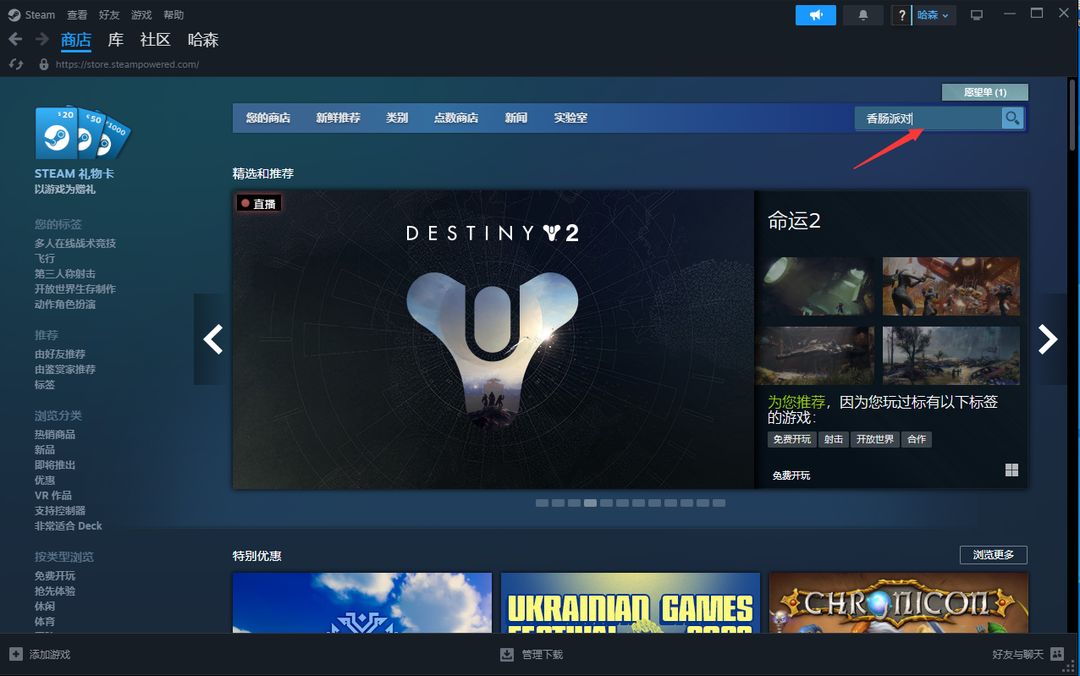Screen dimensions: 1080x676
Task: Open the 由鉴赏家推荐 link
Action: click(x=65, y=369)
